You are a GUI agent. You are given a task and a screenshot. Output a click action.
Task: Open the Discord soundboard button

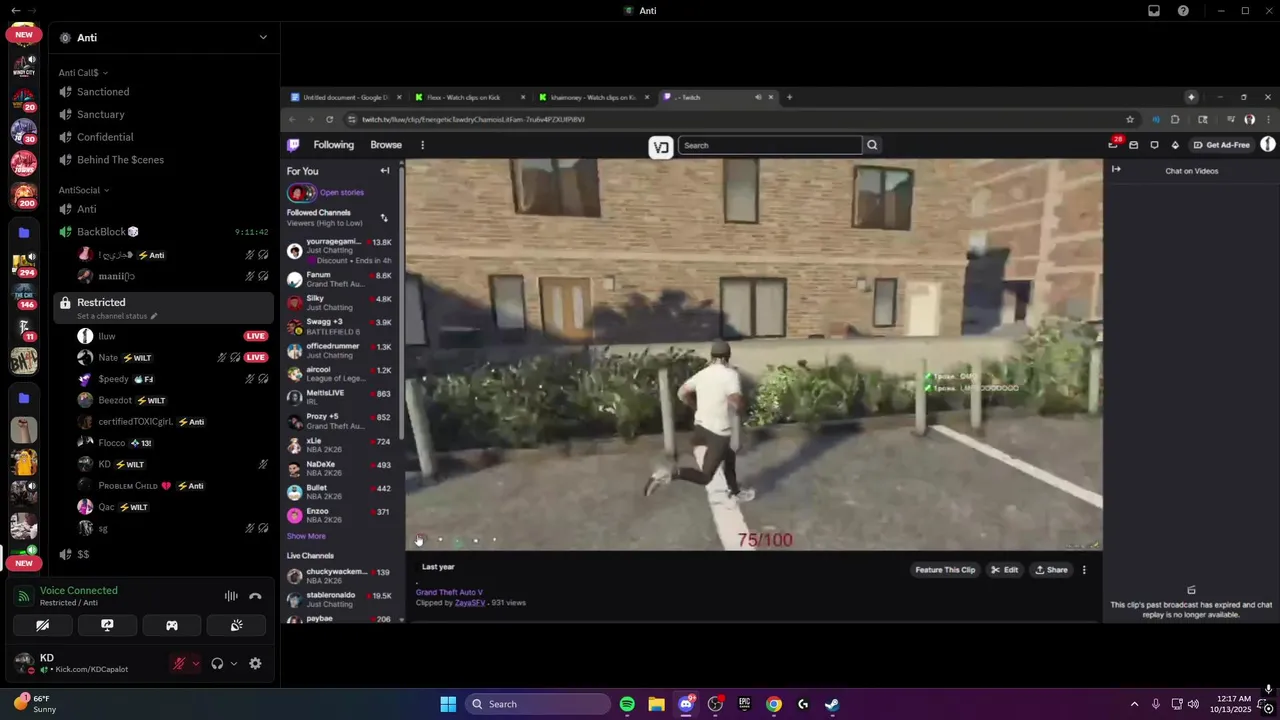(x=236, y=625)
